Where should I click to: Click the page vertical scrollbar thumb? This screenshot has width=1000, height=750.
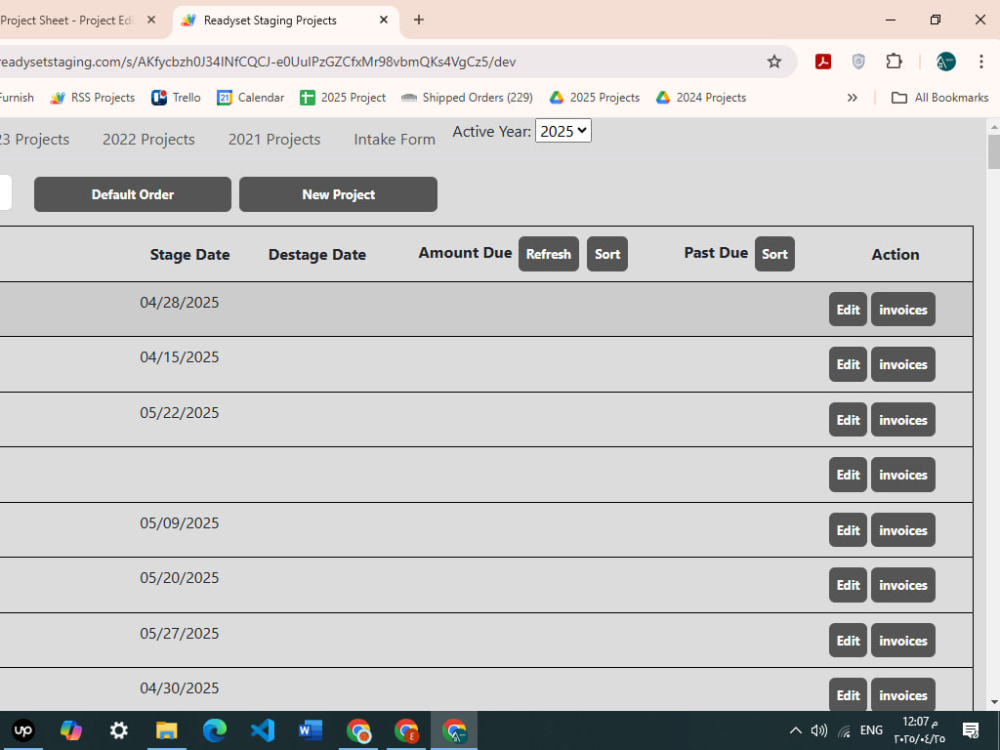pos(994,152)
